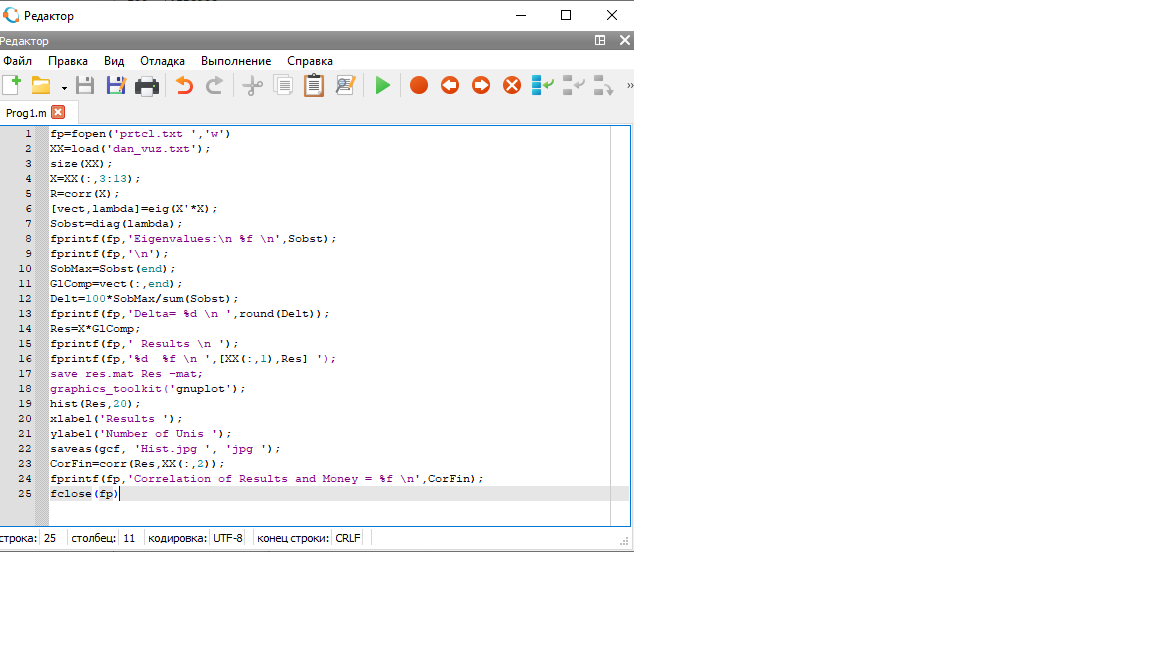The height and width of the screenshot is (648, 1152).
Task: Click the Save As icon
Action: point(116,86)
